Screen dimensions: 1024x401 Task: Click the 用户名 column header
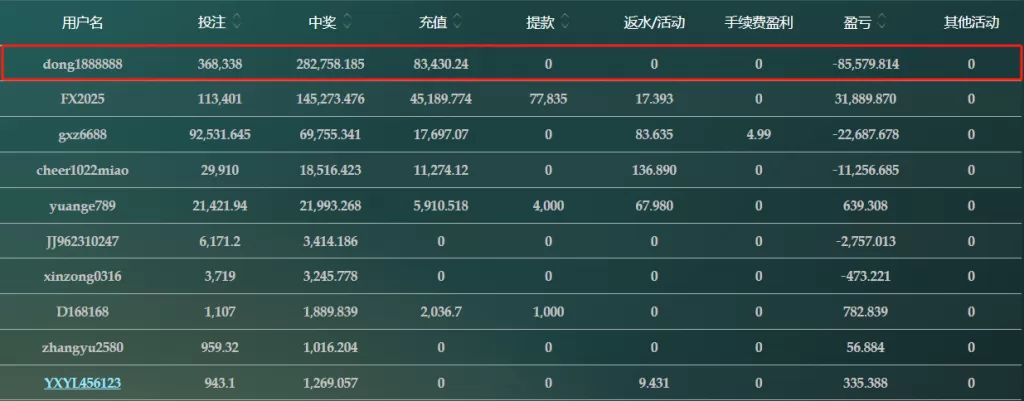tap(82, 23)
